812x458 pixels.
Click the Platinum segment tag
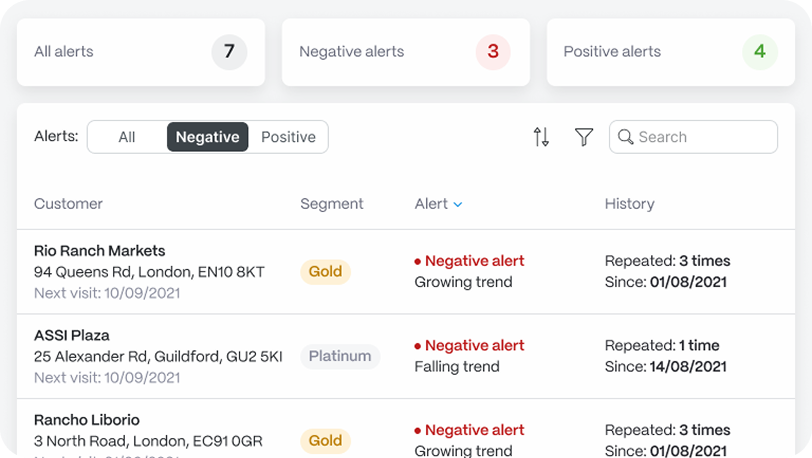pos(340,356)
